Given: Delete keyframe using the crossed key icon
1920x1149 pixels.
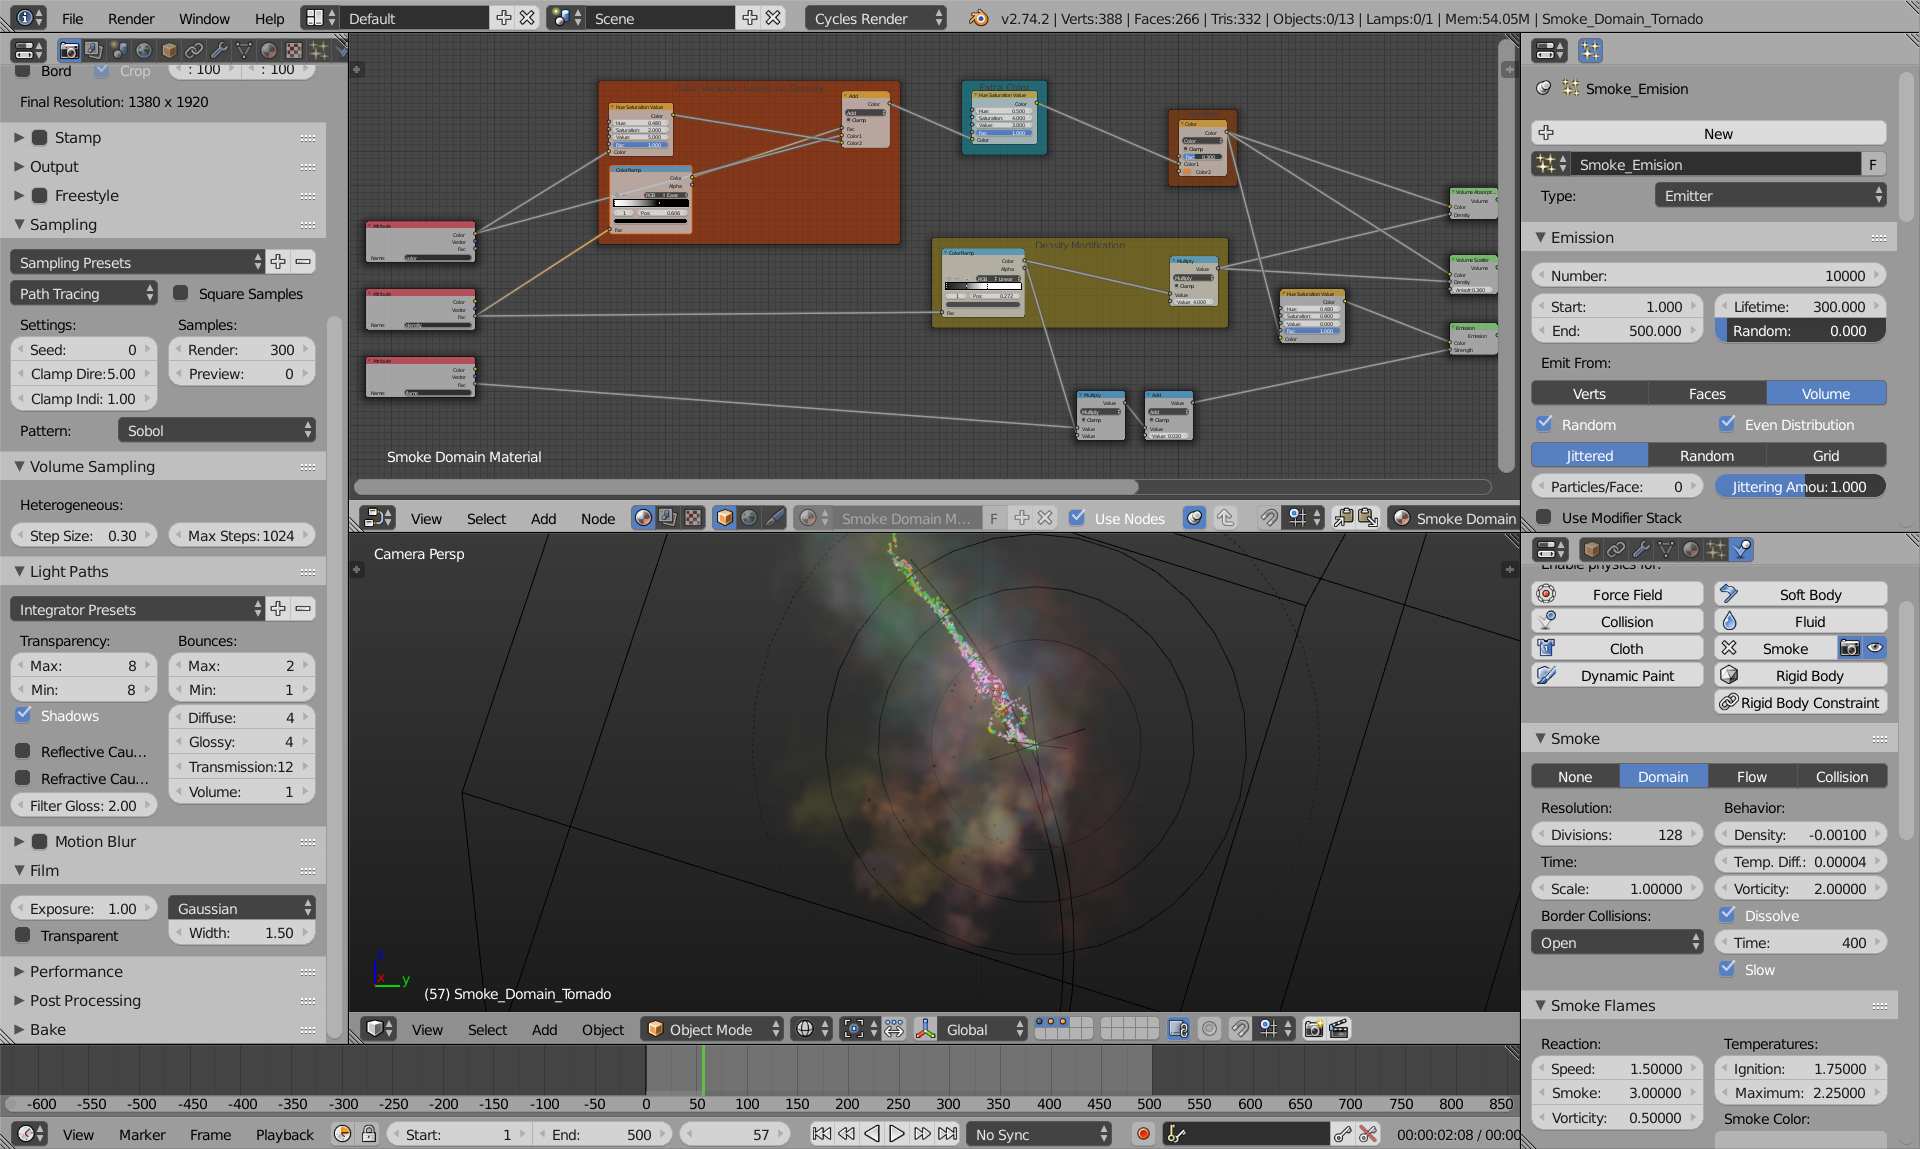Looking at the screenshot, I should pos(1368,1134).
